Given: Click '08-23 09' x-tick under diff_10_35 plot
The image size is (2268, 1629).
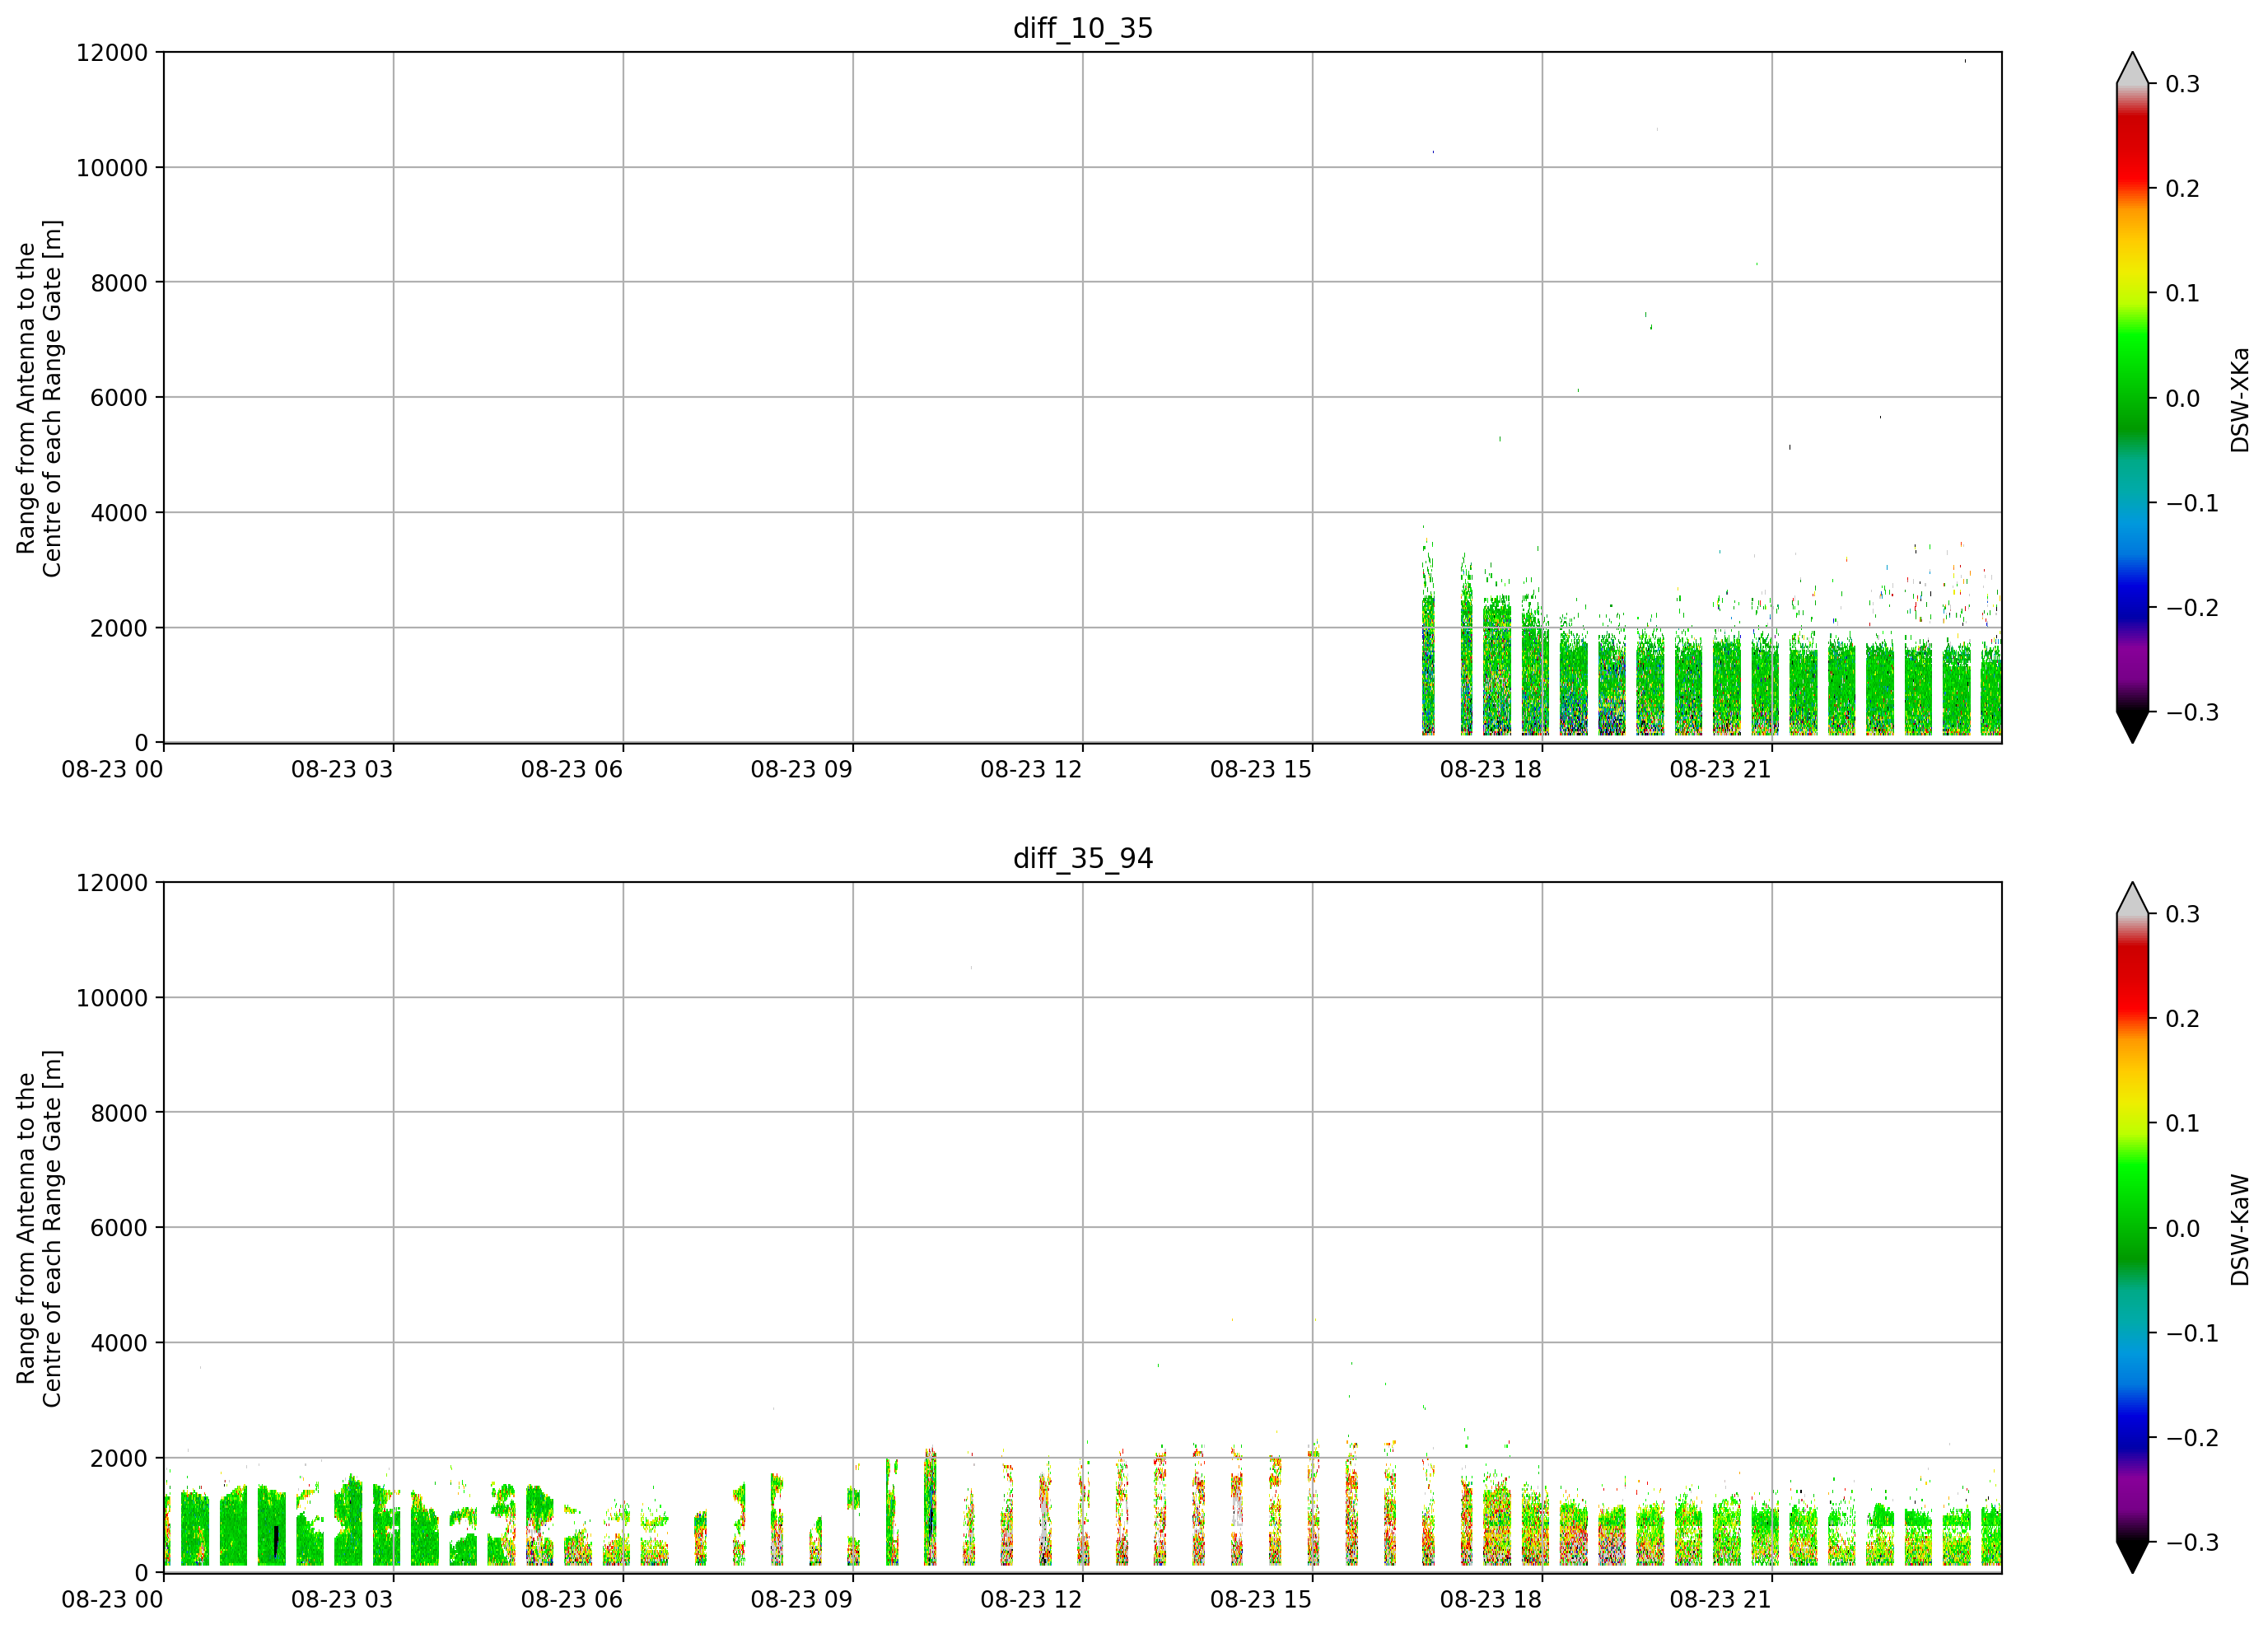Looking at the screenshot, I should click(x=802, y=769).
